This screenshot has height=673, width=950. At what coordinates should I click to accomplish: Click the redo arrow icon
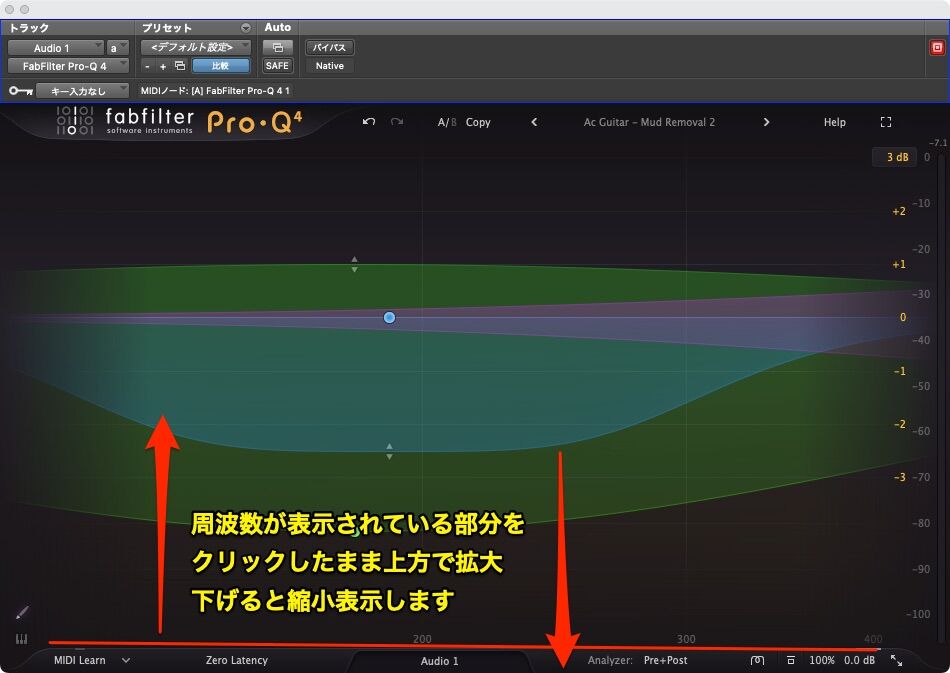pos(397,122)
